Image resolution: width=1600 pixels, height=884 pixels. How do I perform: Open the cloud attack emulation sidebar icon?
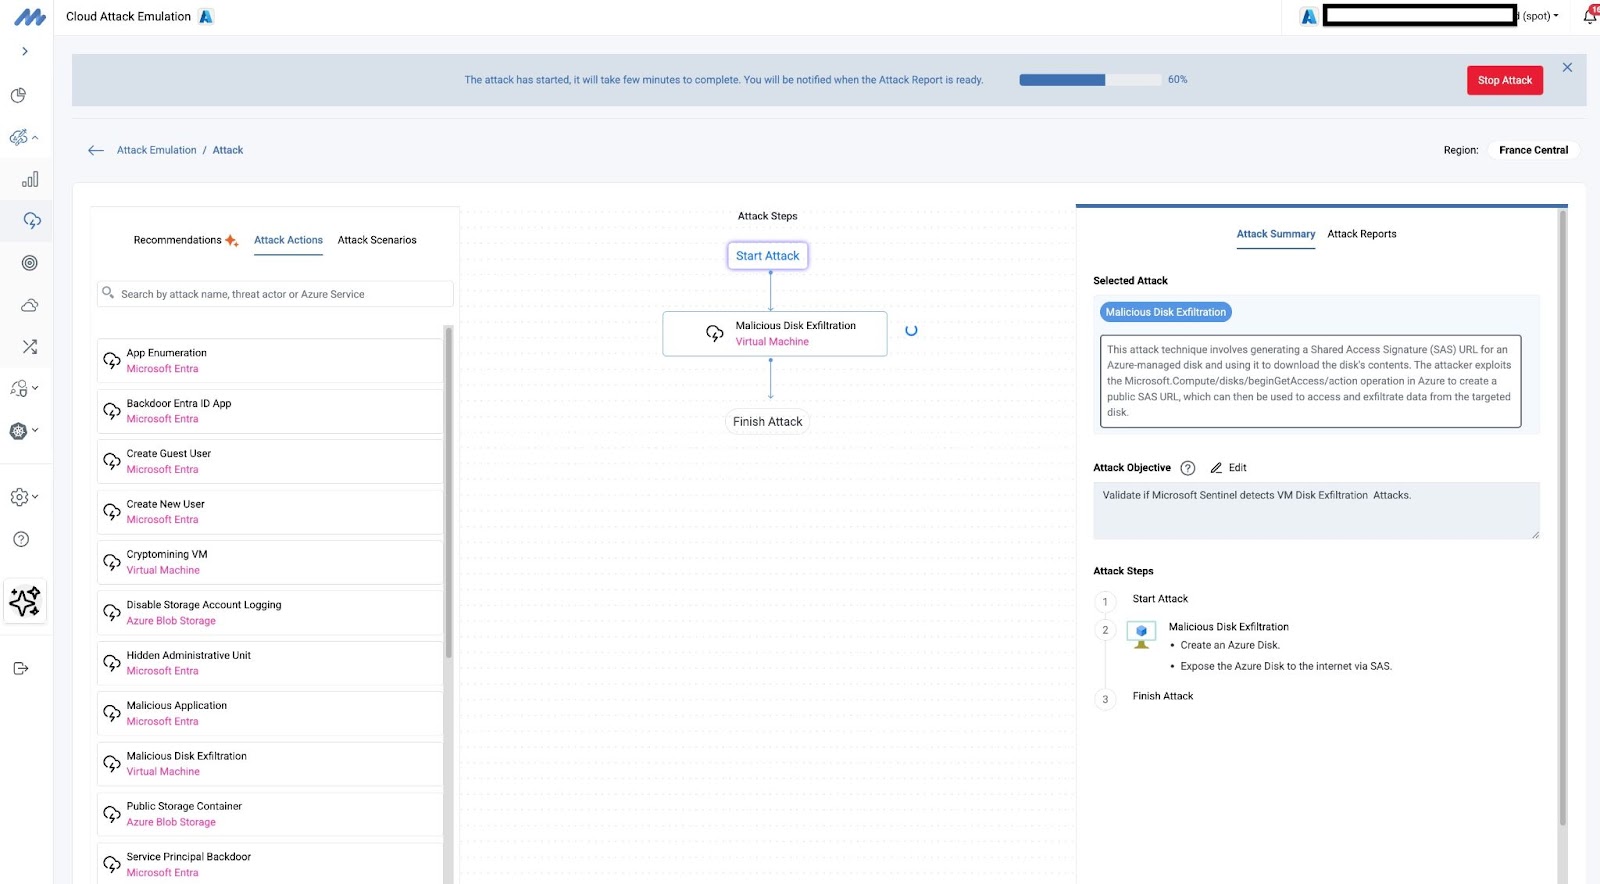point(31,220)
